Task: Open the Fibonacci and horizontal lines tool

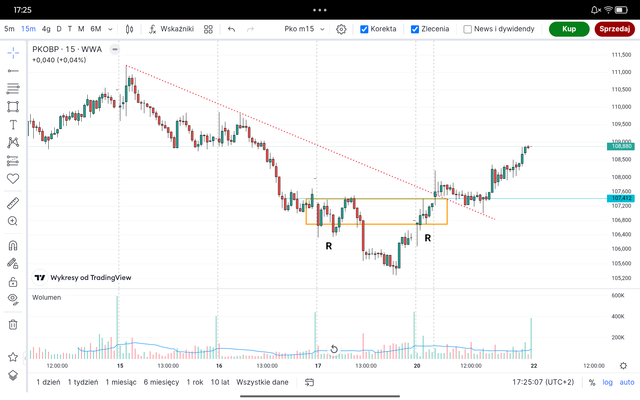Action: (x=13, y=89)
